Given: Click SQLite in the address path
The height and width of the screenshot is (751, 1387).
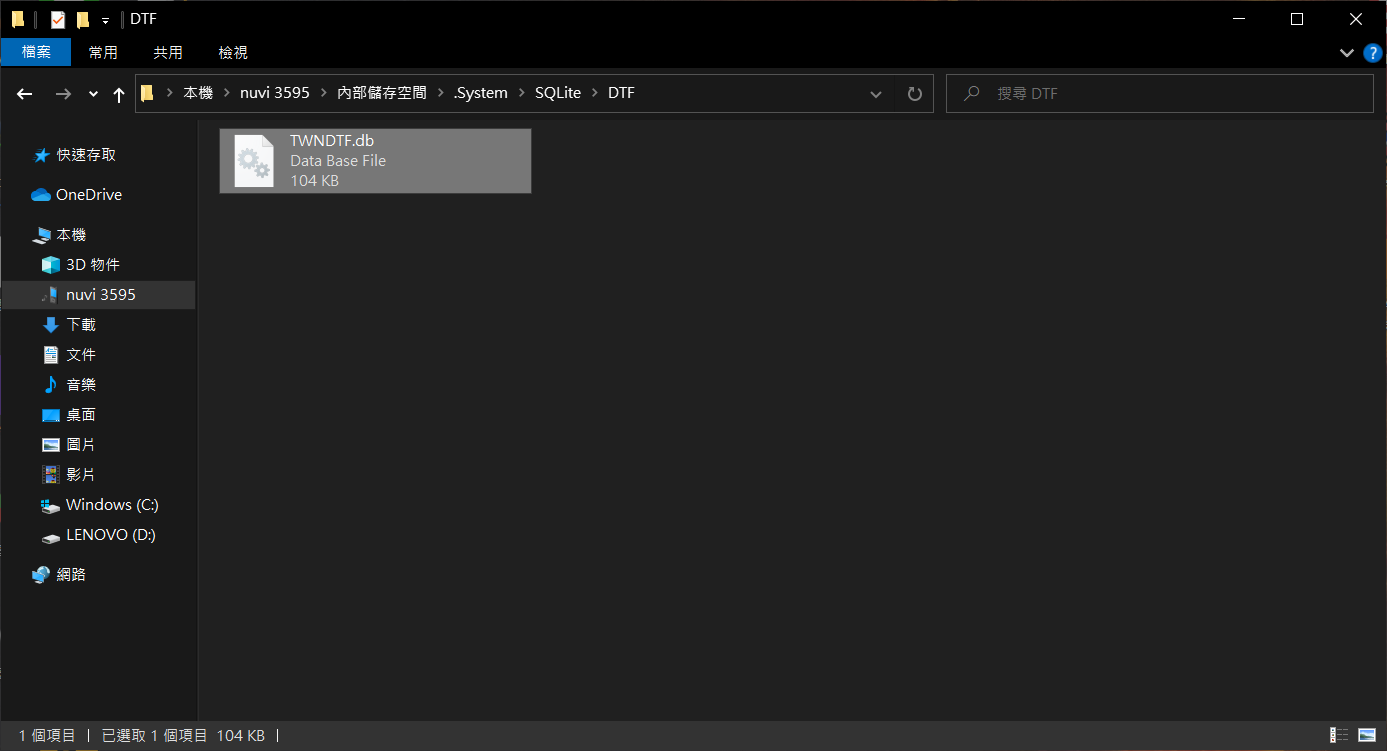Looking at the screenshot, I should click(558, 93).
